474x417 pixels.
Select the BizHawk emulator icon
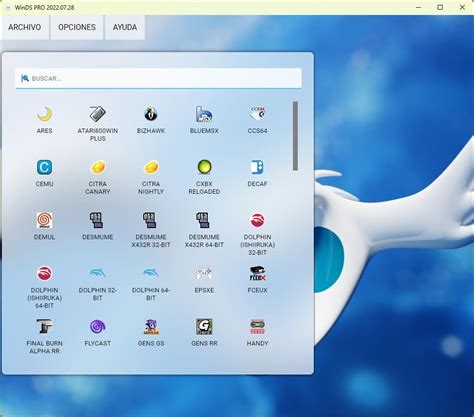pyautogui.click(x=151, y=114)
